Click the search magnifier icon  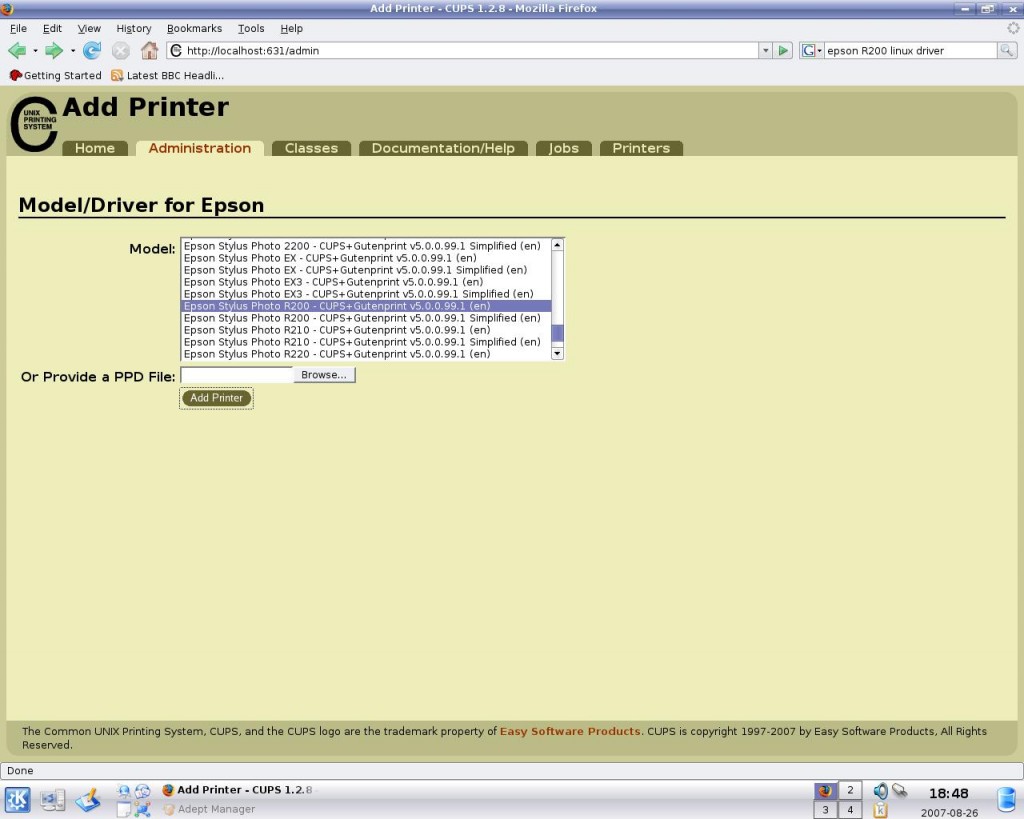click(1006, 50)
